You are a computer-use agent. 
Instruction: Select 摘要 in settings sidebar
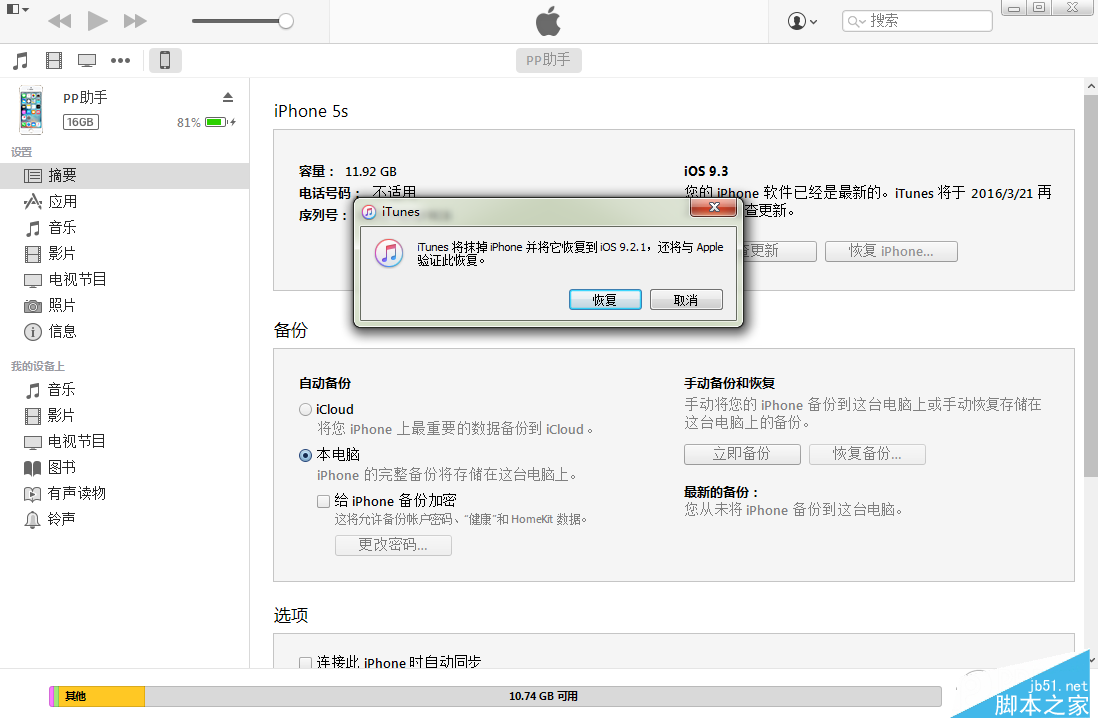click(x=125, y=176)
